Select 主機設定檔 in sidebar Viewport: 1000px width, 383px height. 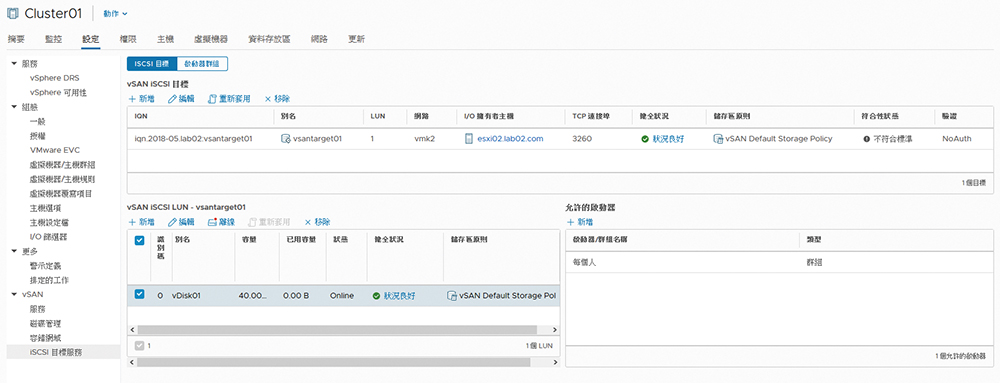pyautogui.click(x=49, y=222)
